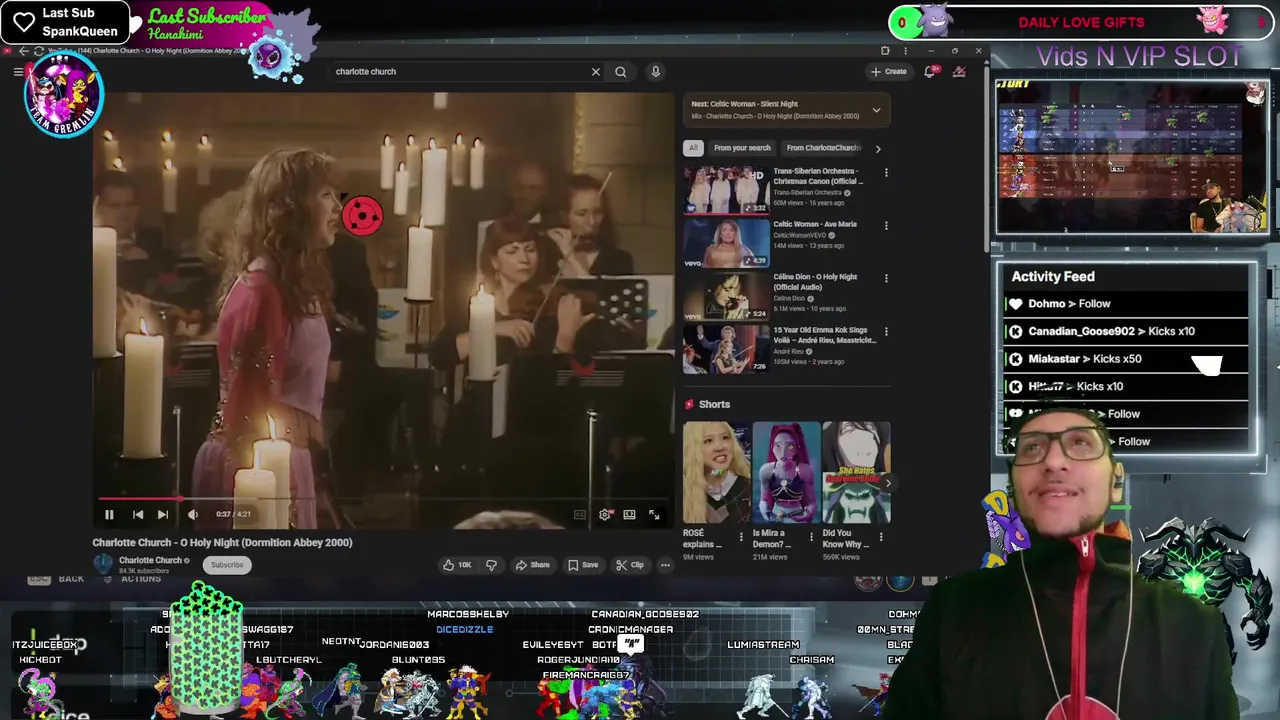Share the Charlotte Church video
This screenshot has width=1280, height=720.
point(532,565)
